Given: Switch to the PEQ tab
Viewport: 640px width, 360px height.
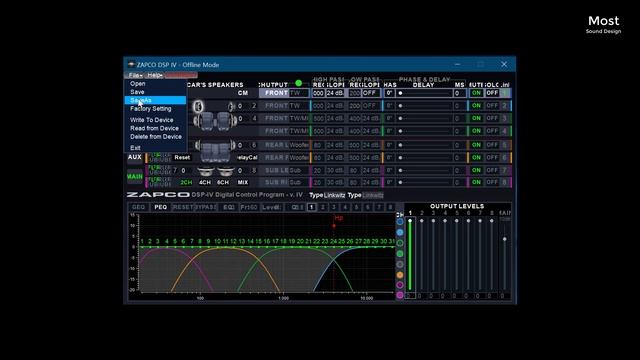Looking at the screenshot, I should point(160,207).
